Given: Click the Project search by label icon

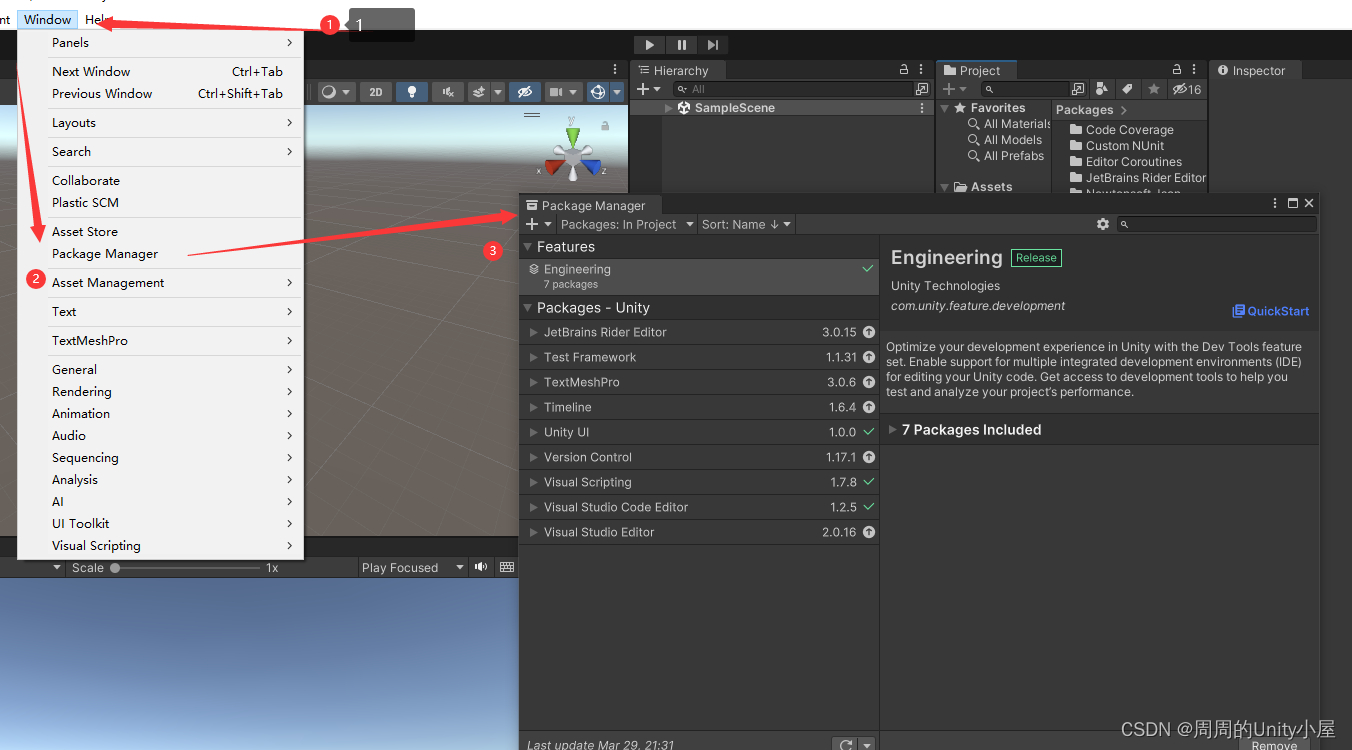Looking at the screenshot, I should [1127, 89].
